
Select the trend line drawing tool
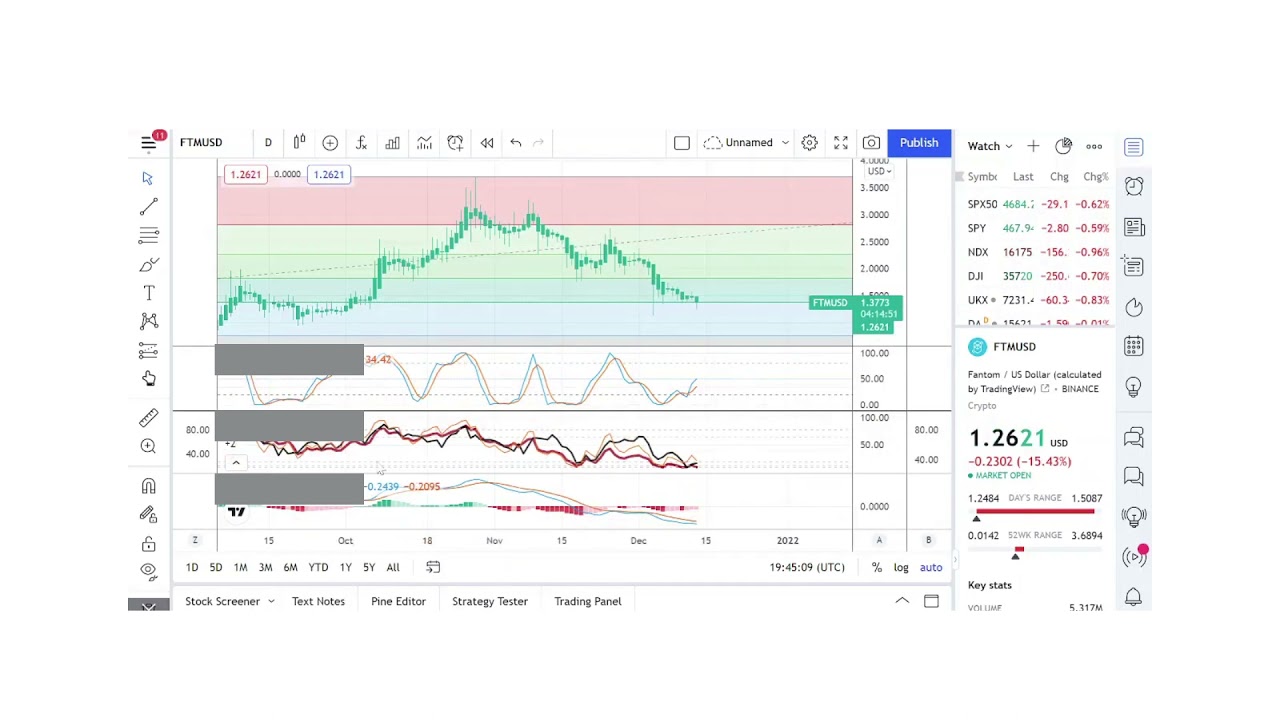[x=148, y=207]
